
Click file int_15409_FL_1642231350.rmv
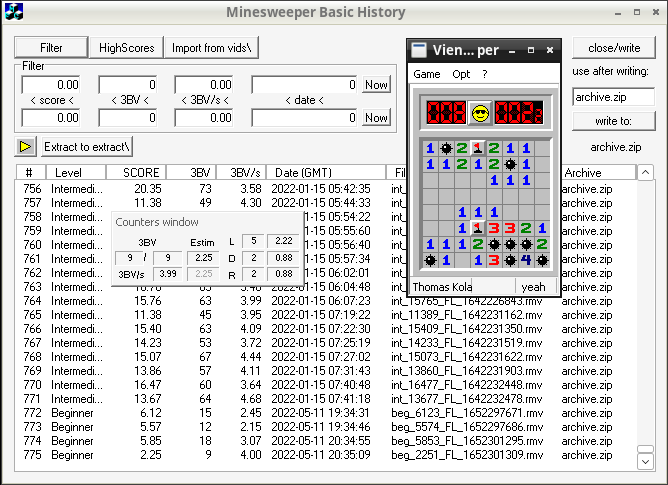click(x=467, y=329)
